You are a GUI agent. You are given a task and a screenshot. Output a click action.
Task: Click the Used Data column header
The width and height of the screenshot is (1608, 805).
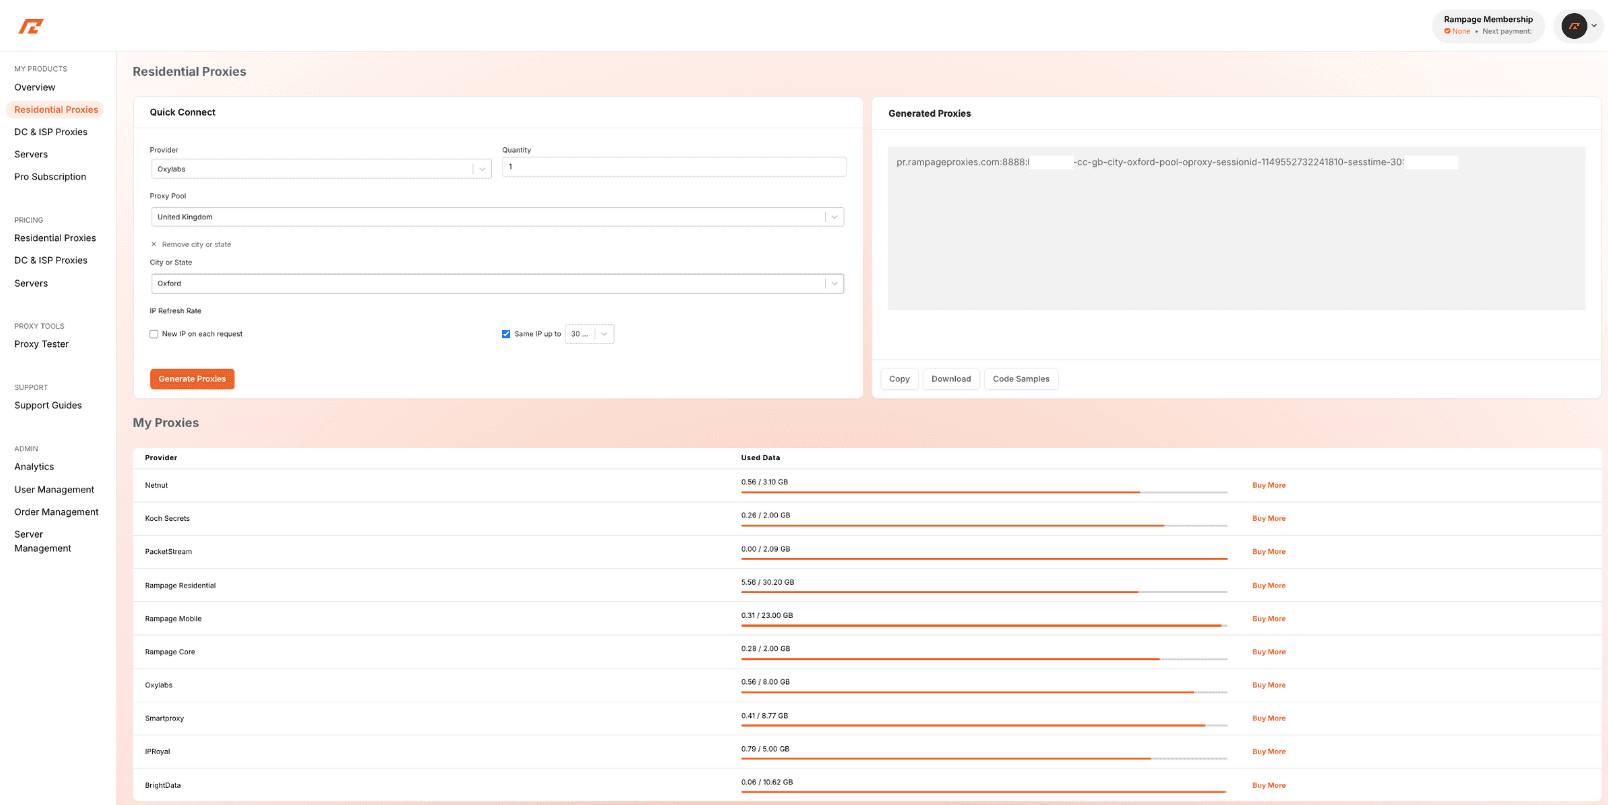pyautogui.click(x=760, y=458)
